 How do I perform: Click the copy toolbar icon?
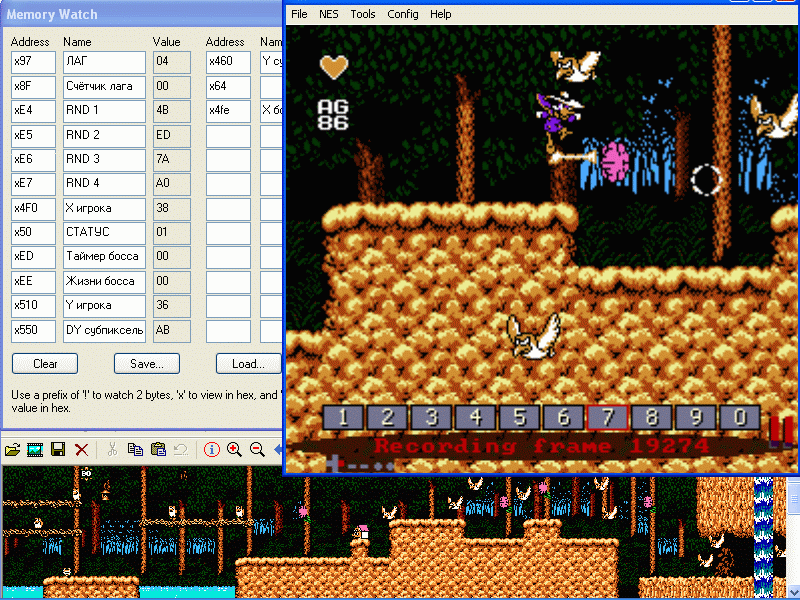[x=135, y=449]
